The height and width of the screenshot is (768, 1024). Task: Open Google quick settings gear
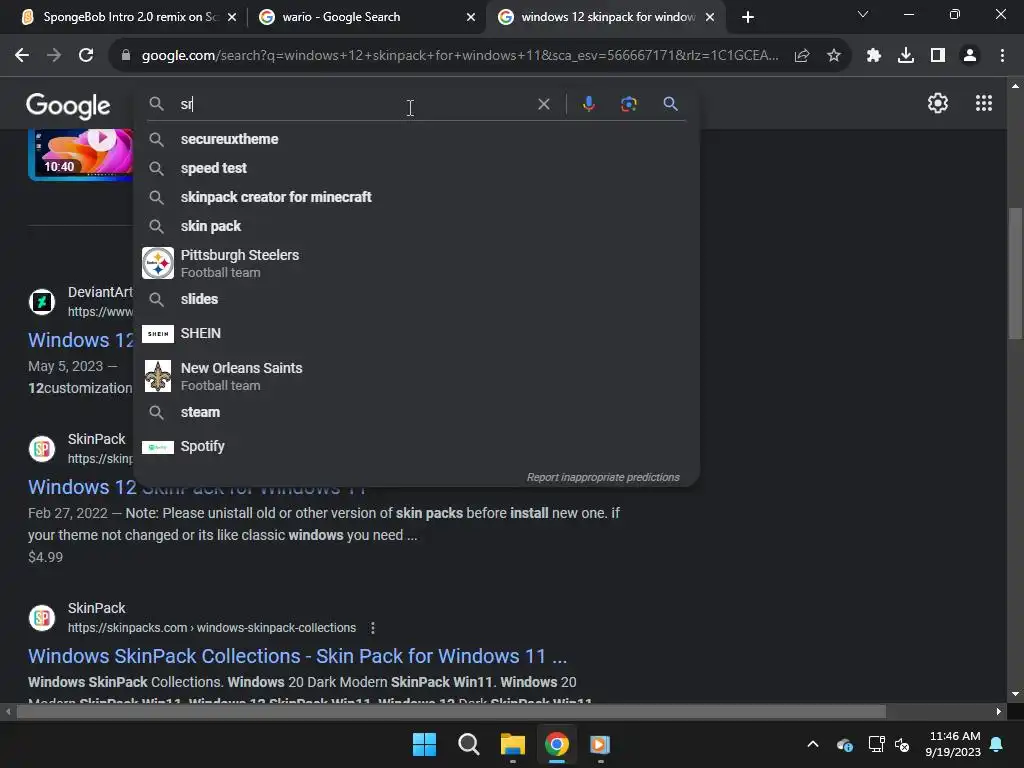938,103
